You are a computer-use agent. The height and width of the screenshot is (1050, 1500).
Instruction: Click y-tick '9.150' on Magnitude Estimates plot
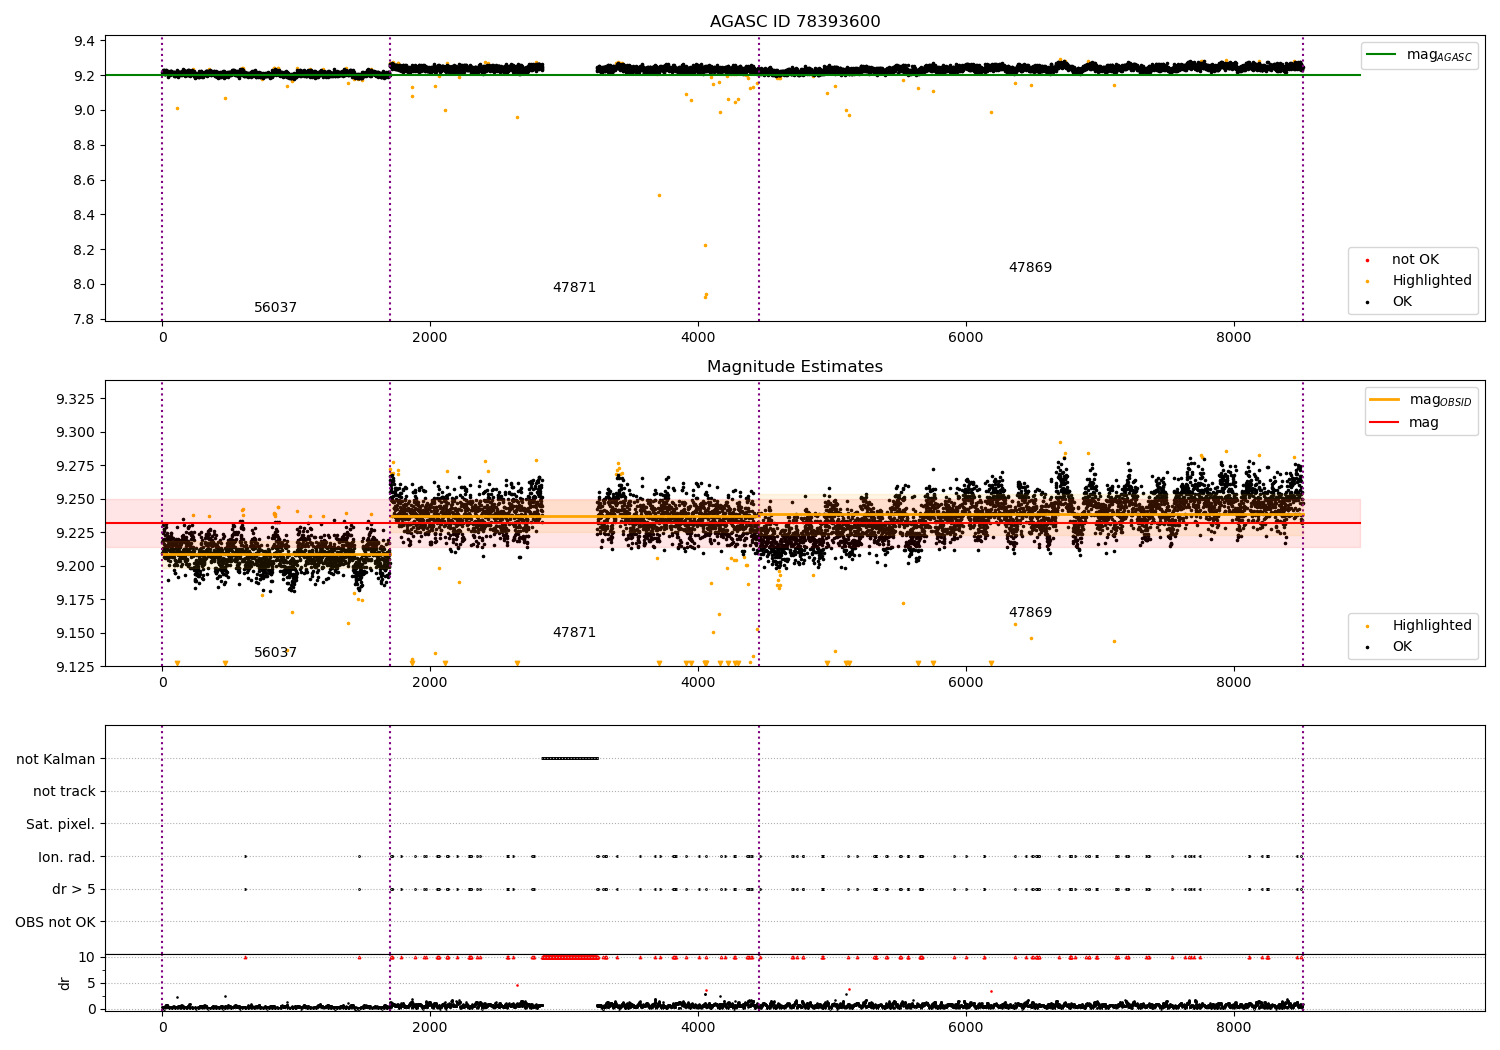(76, 633)
